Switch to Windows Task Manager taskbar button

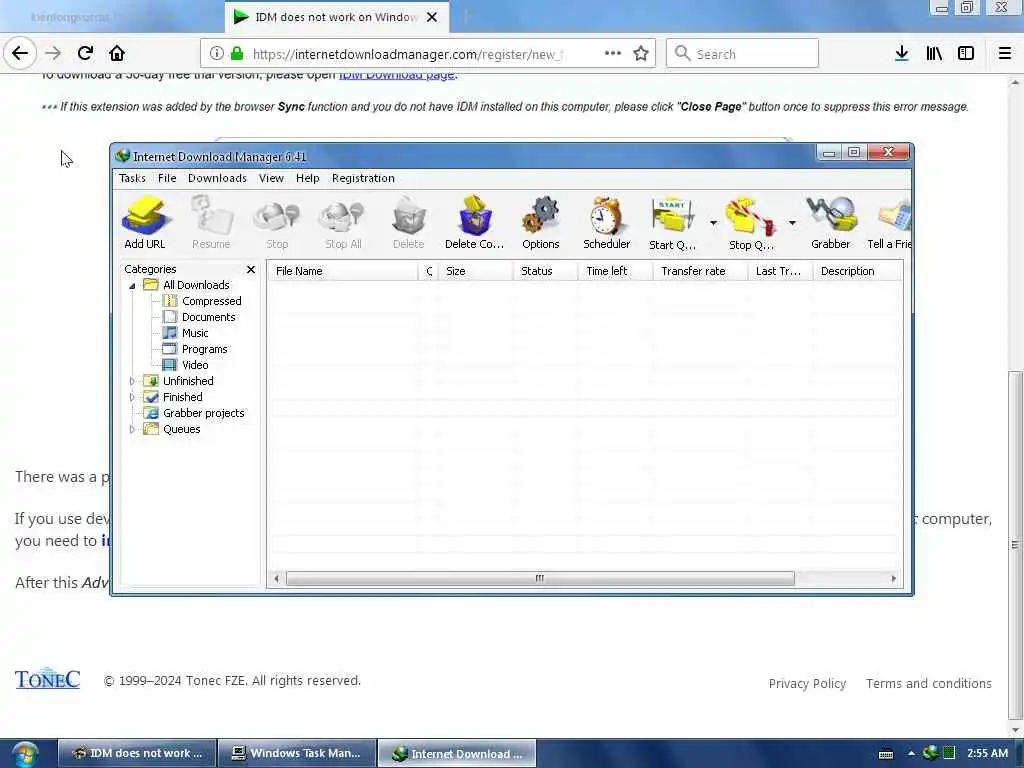click(x=297, y=753)
